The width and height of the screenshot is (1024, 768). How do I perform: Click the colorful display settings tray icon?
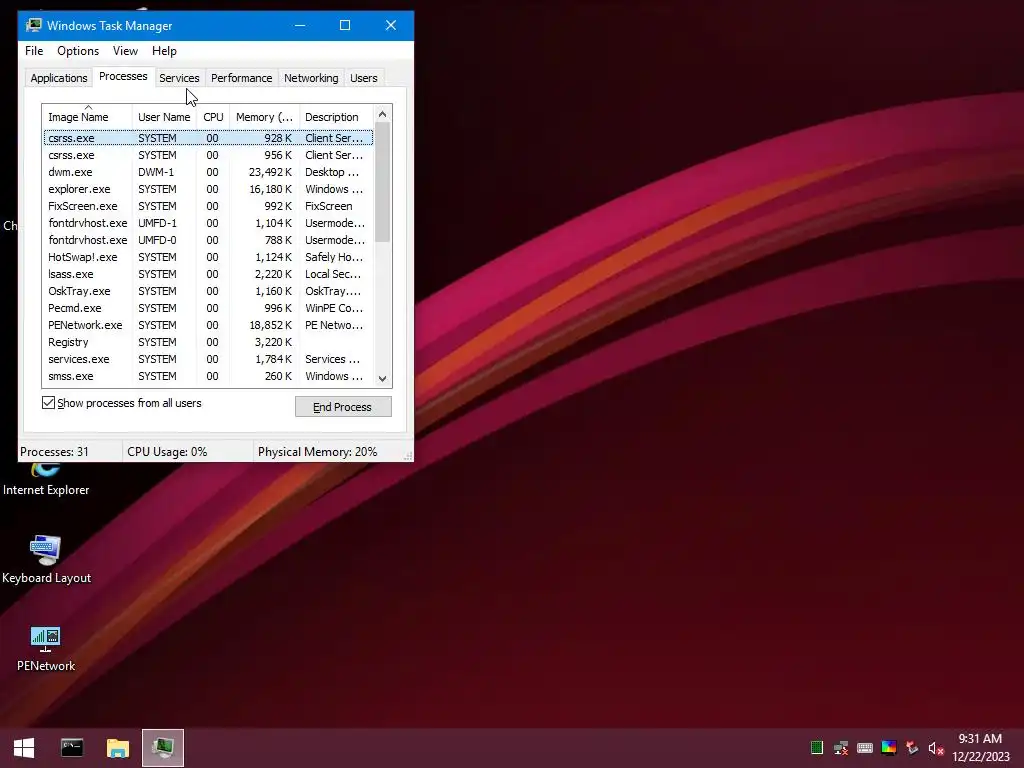coord(889,748)
